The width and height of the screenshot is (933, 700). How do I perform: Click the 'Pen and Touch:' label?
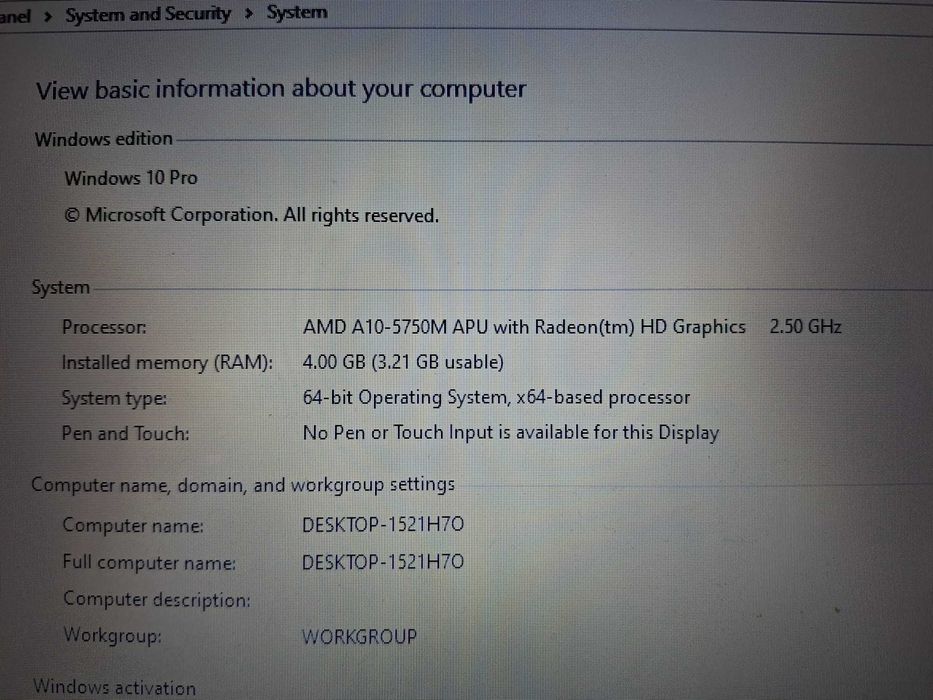pos(126,433)
